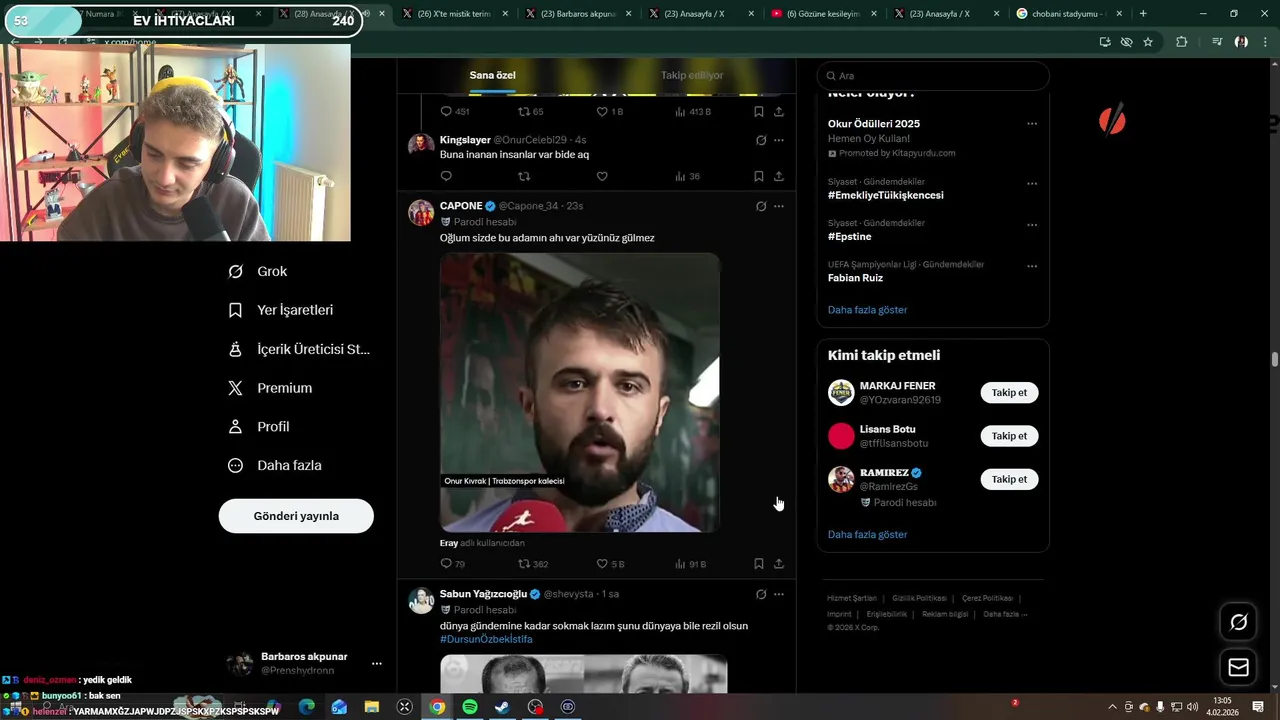Open File Explorer from the taskbar
Image resolution: width=1280 pixels, height=720 pixels.
372,707
